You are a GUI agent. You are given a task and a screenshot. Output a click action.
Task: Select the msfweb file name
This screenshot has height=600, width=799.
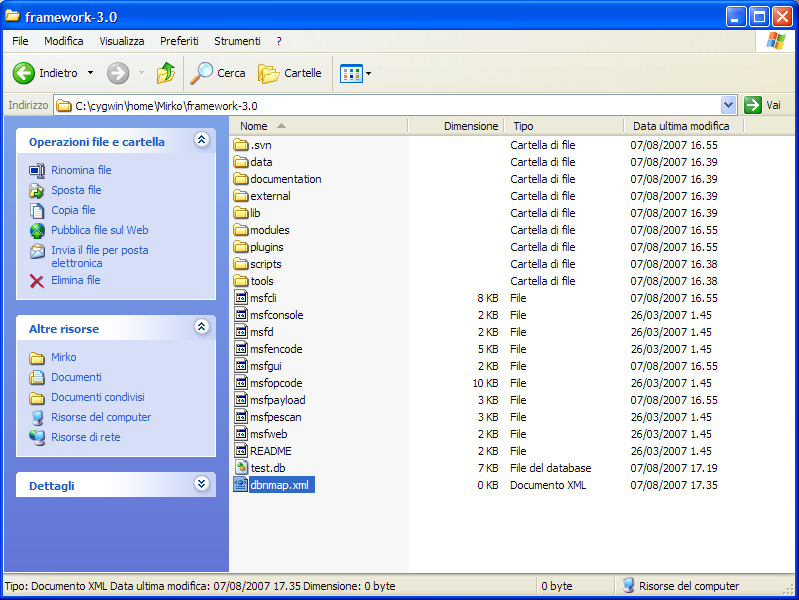click(x=269, y=434)
